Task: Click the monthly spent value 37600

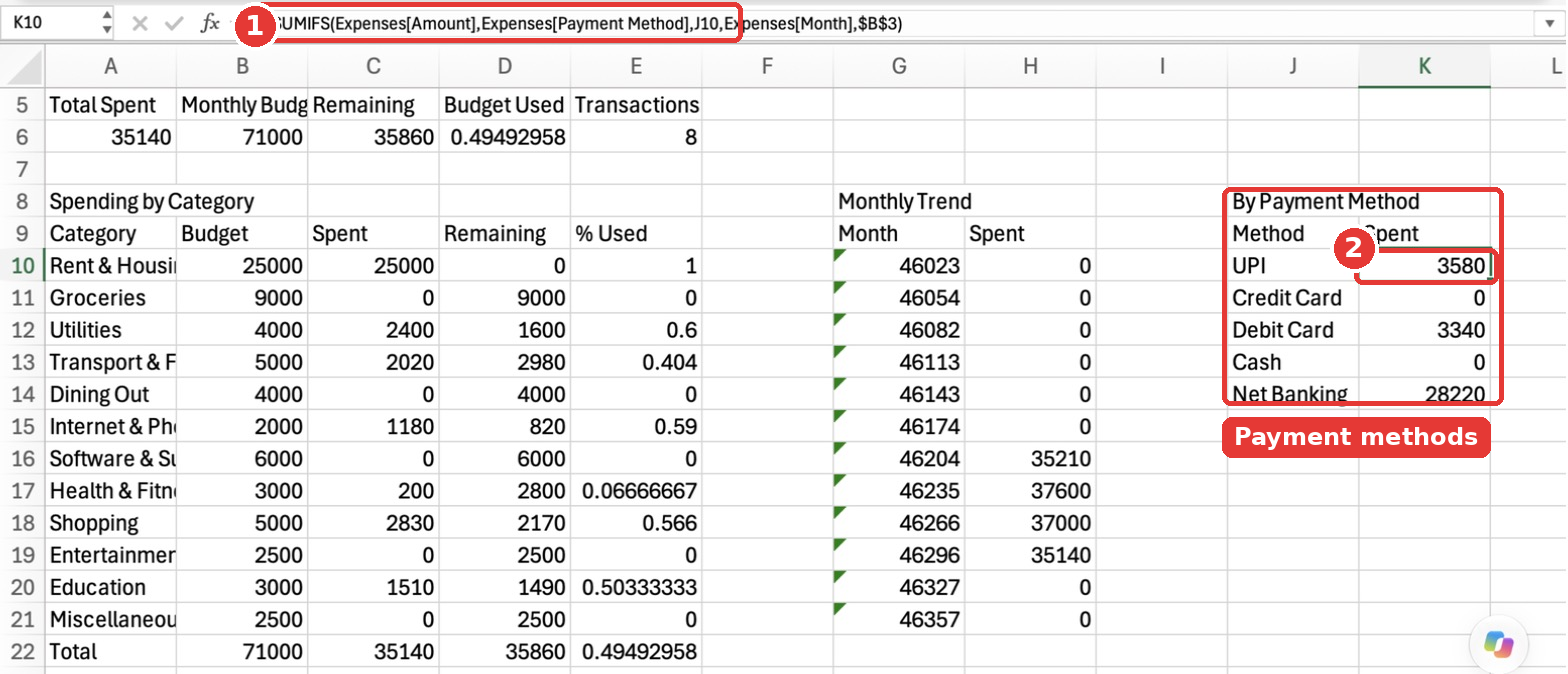Action: point(1030,491)
